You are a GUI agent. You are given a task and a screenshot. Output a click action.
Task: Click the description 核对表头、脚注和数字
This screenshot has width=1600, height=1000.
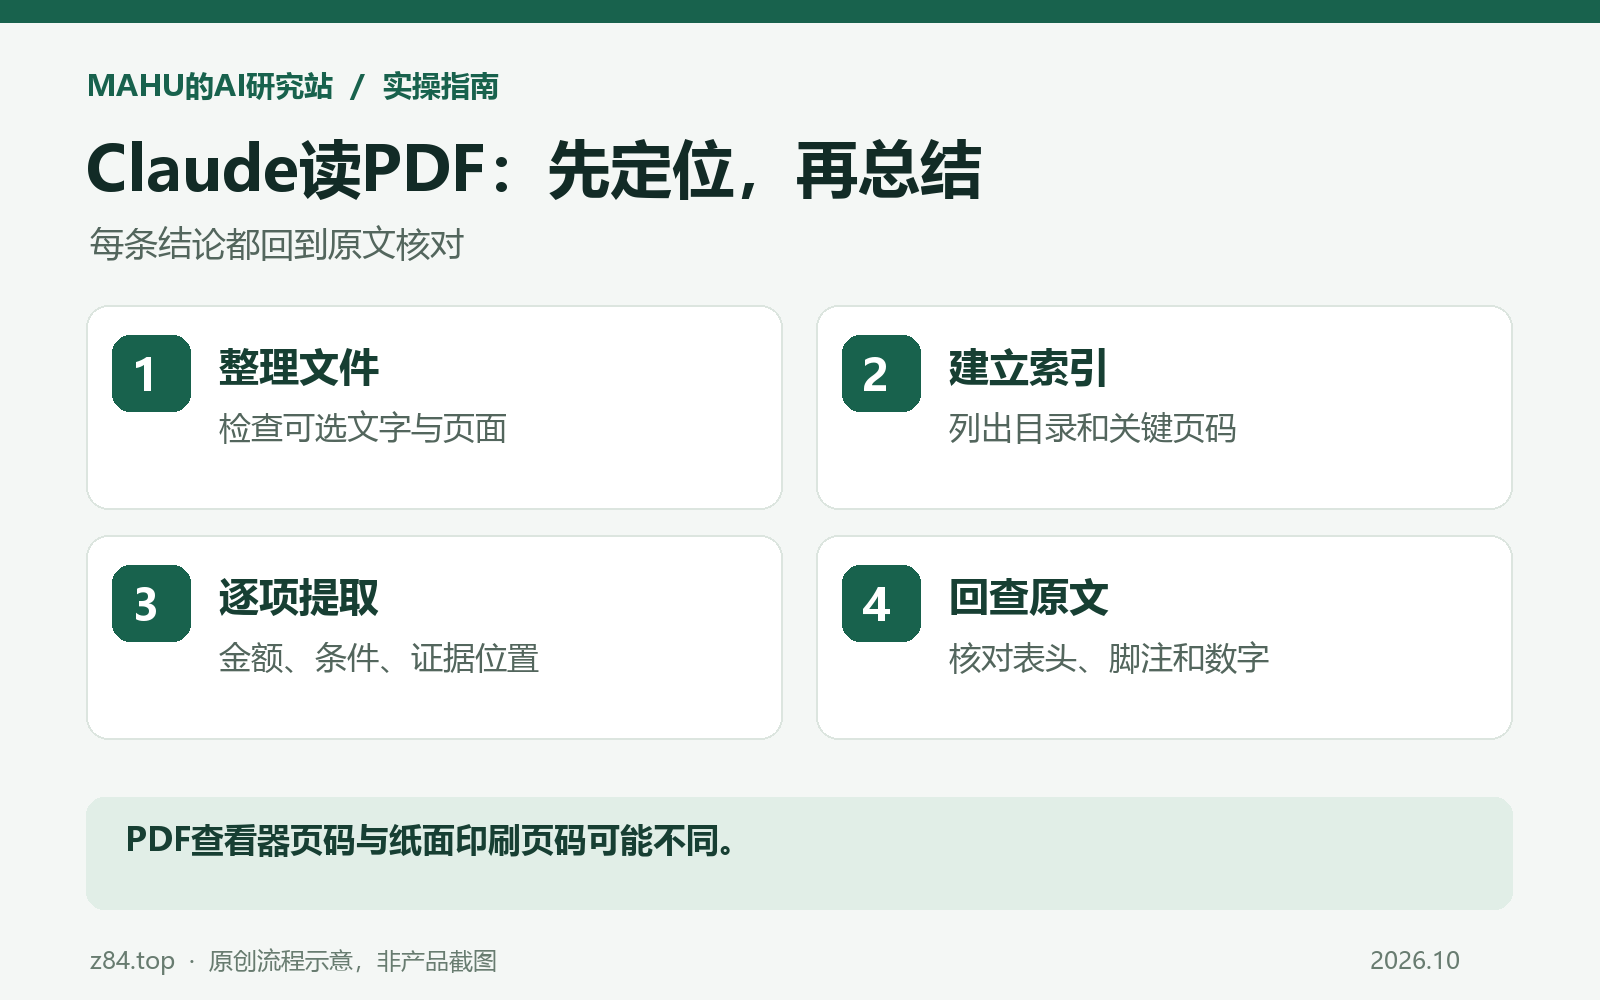[x=1109, y=658]
